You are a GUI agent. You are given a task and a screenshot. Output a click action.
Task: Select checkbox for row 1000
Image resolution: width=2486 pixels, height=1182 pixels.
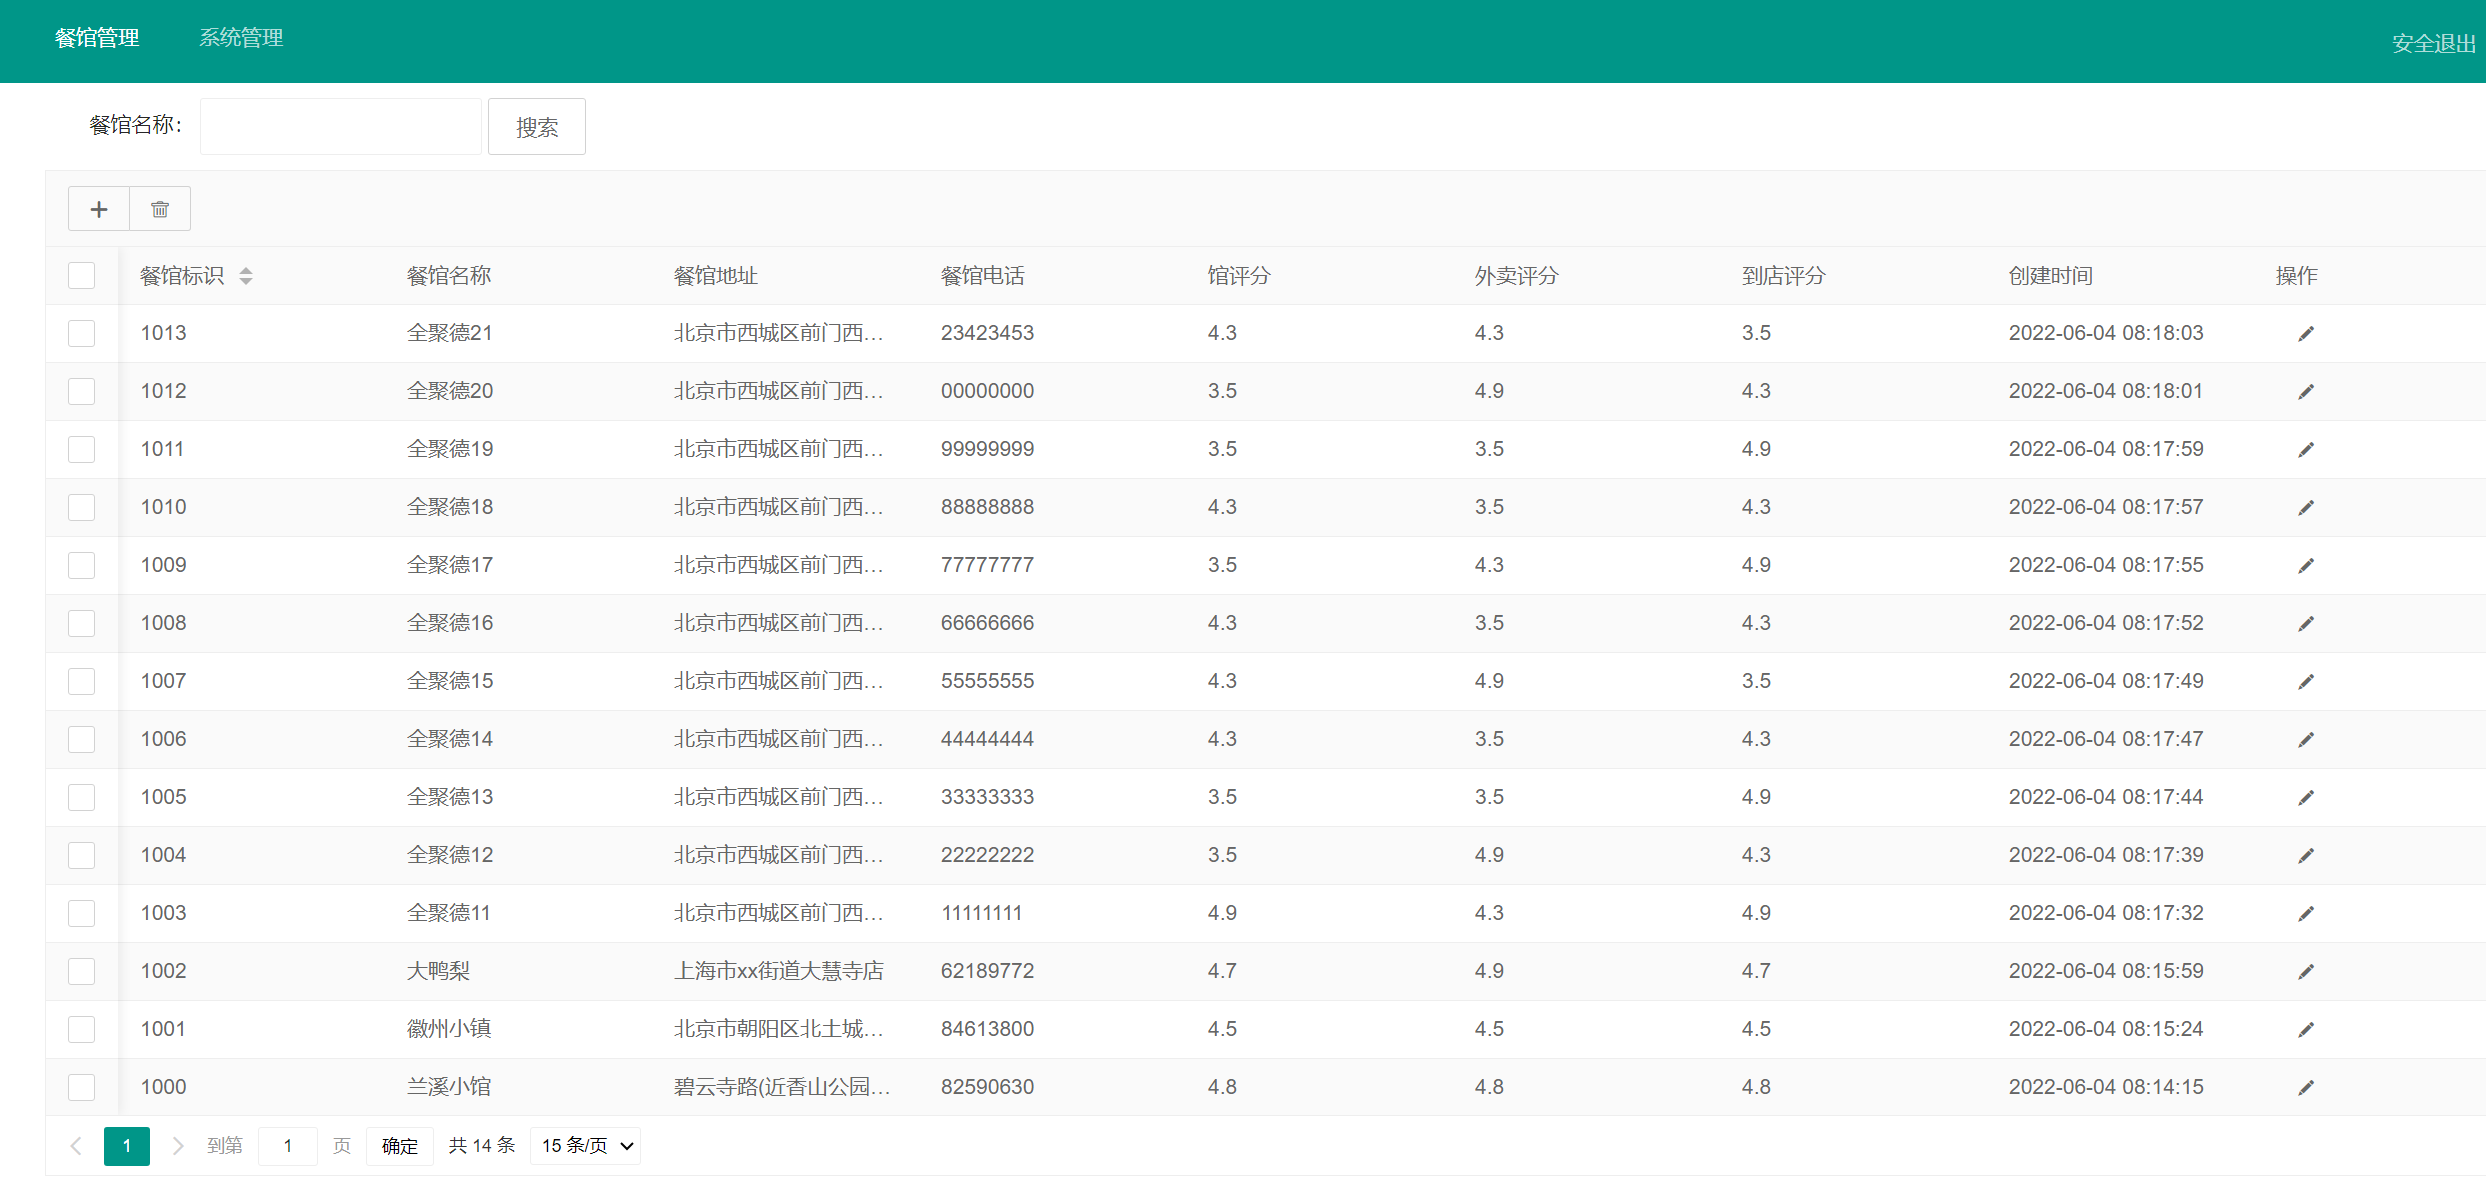pyautogui.click(x=82, y=1087)
